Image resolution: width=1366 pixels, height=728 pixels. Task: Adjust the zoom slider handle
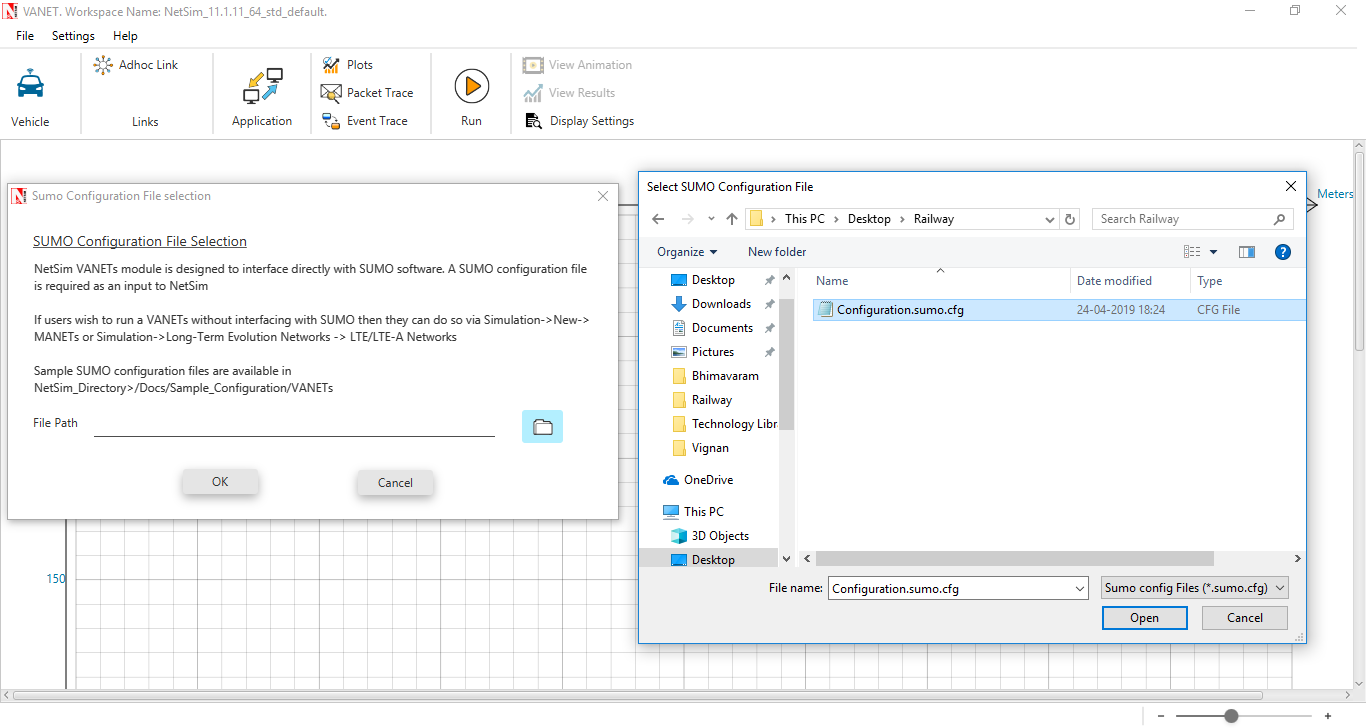1231,716
